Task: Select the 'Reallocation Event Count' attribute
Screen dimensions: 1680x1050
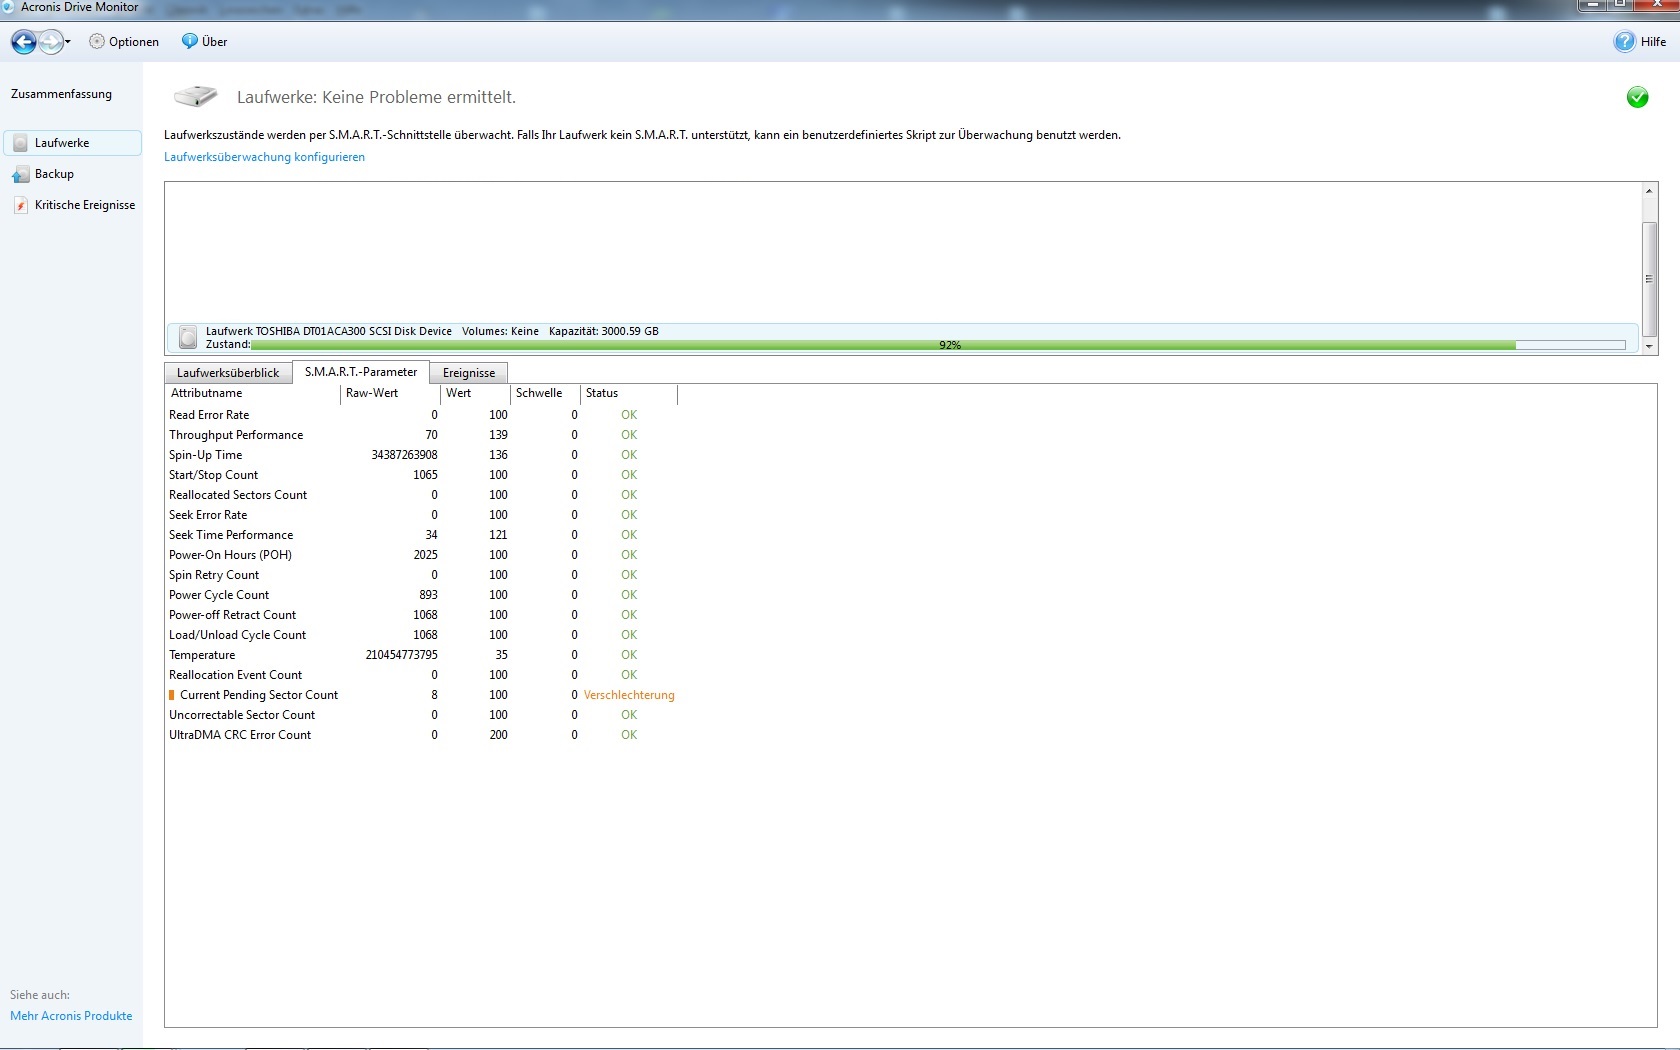Action: pos(236,675)
